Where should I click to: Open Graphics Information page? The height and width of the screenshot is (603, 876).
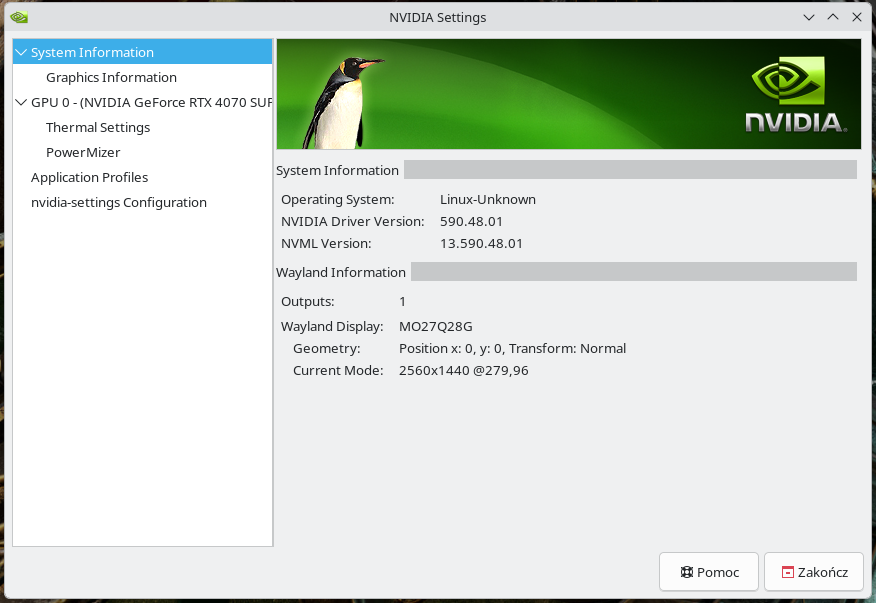[x=111, y=77]
